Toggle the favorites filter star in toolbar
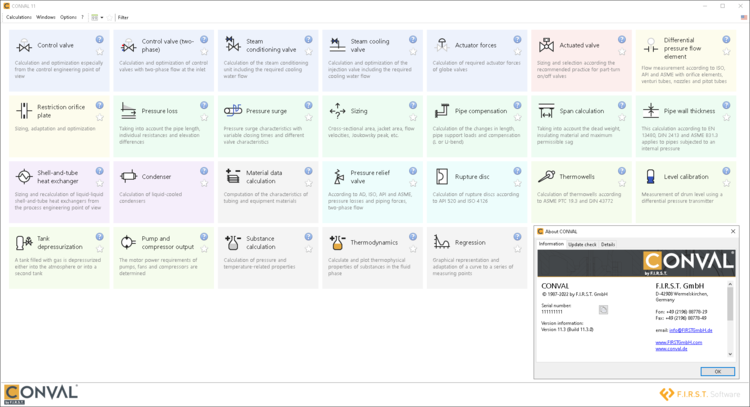 click(110, 17)
